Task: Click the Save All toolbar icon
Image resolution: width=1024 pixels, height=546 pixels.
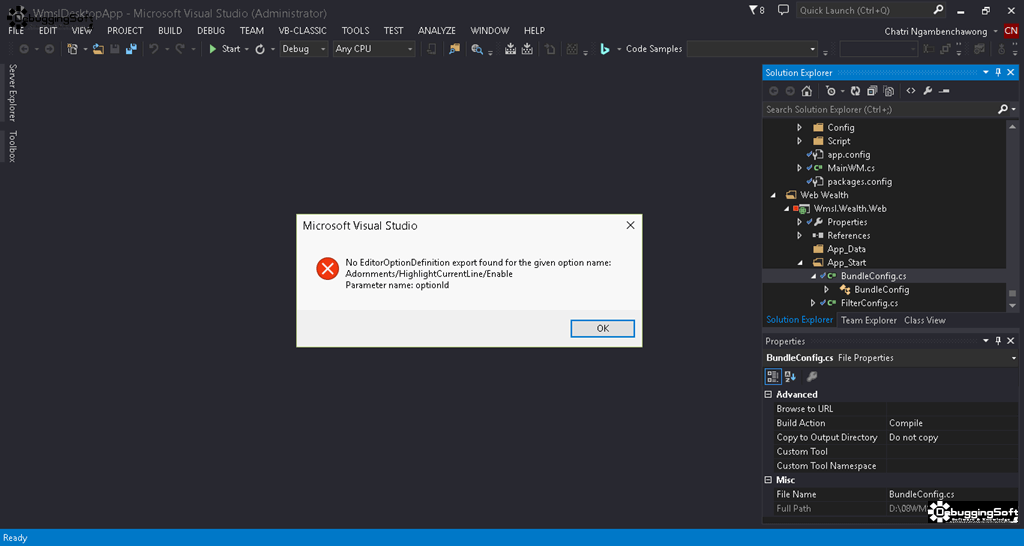Action: pos(131,49)
